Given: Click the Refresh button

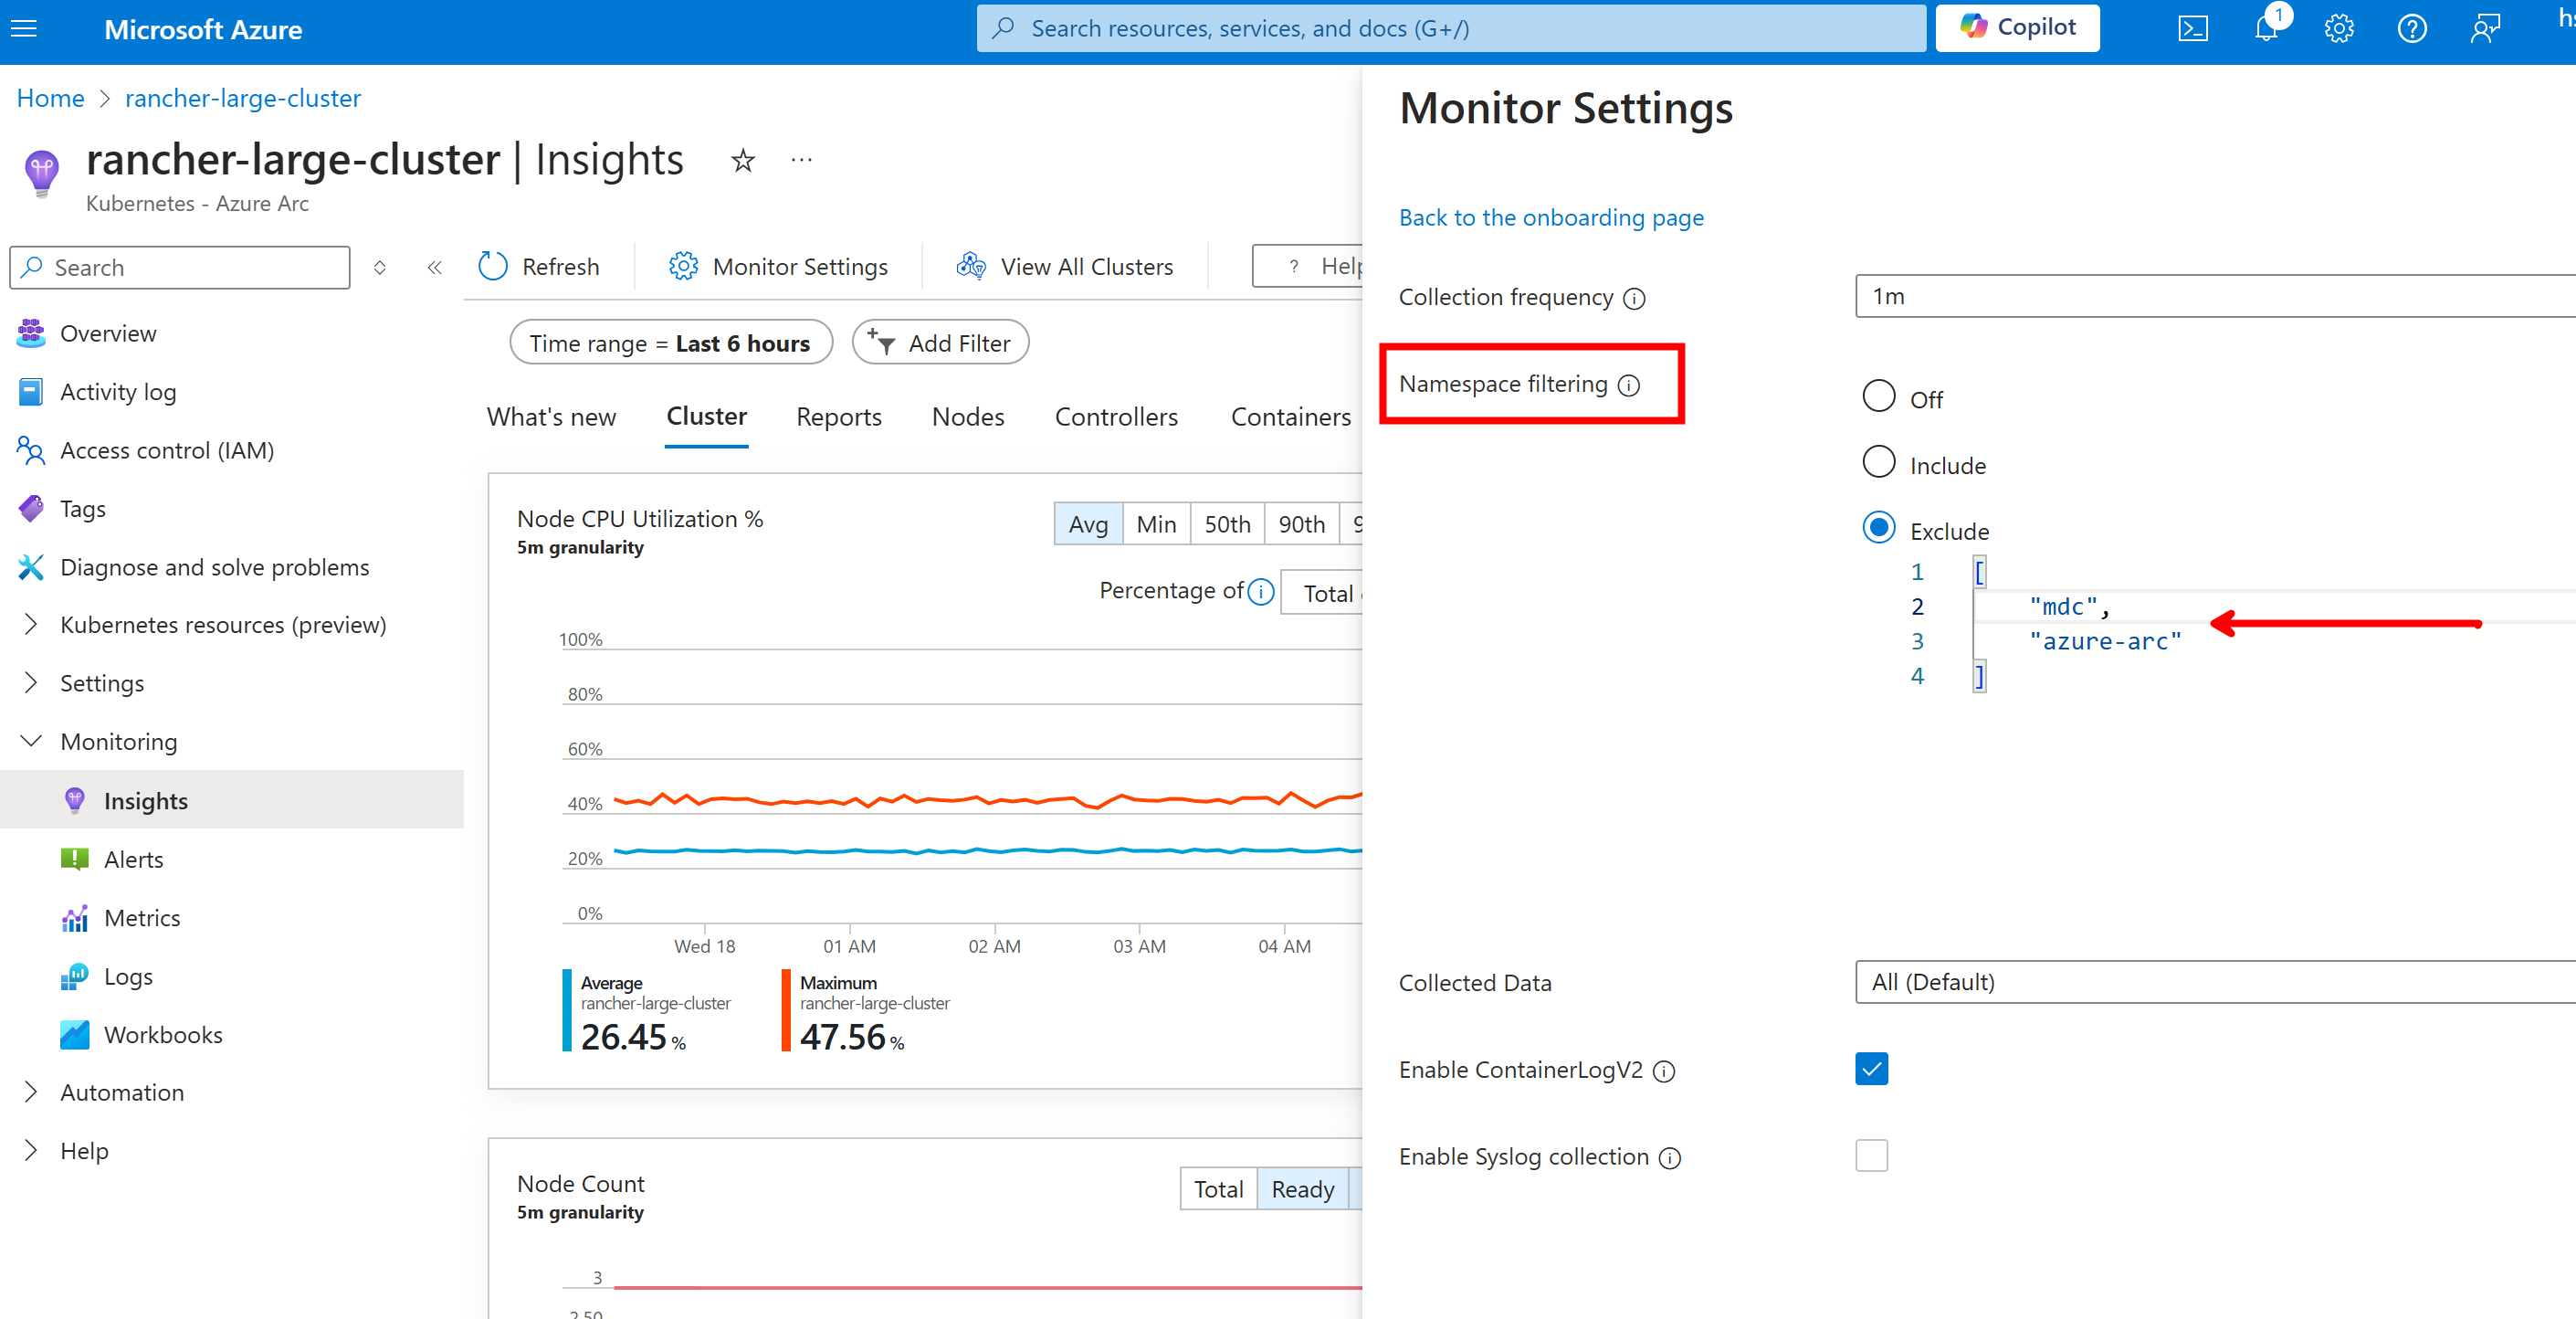Looking at the screenshot, I should pyautogui.click(x=540, y=266).
